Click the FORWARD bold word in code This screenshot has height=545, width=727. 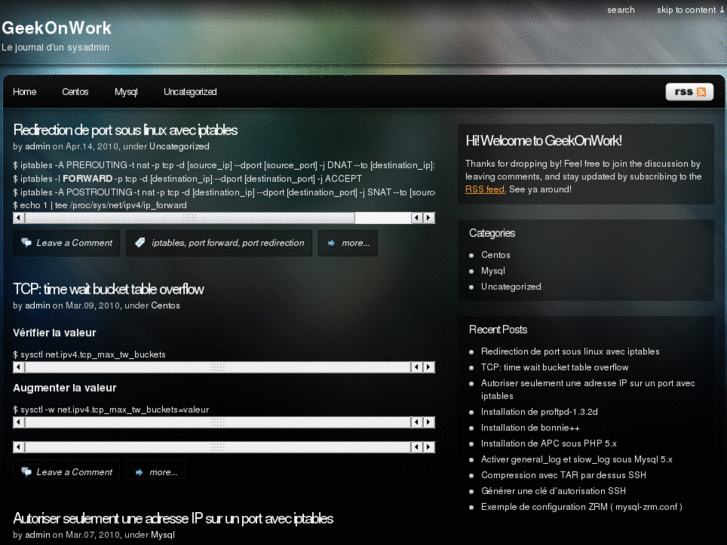(87, 179)
